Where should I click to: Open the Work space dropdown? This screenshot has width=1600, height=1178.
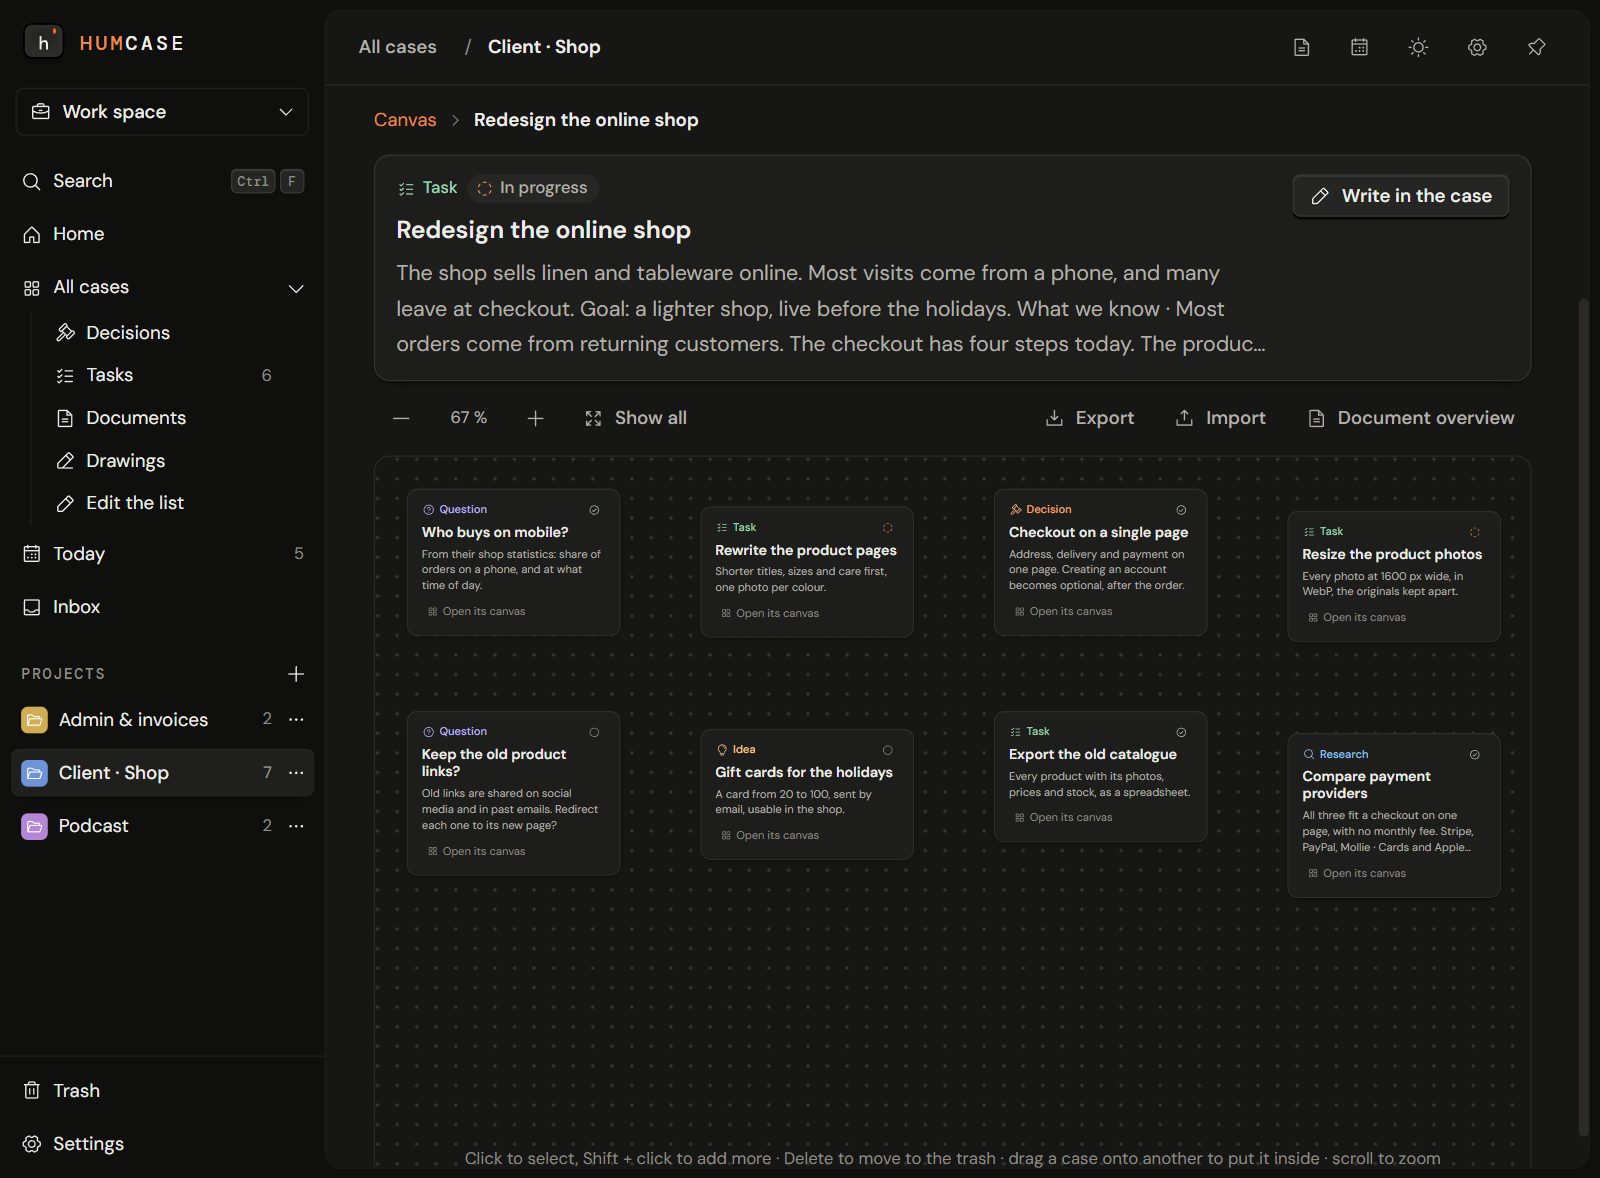tap(162, 112)
